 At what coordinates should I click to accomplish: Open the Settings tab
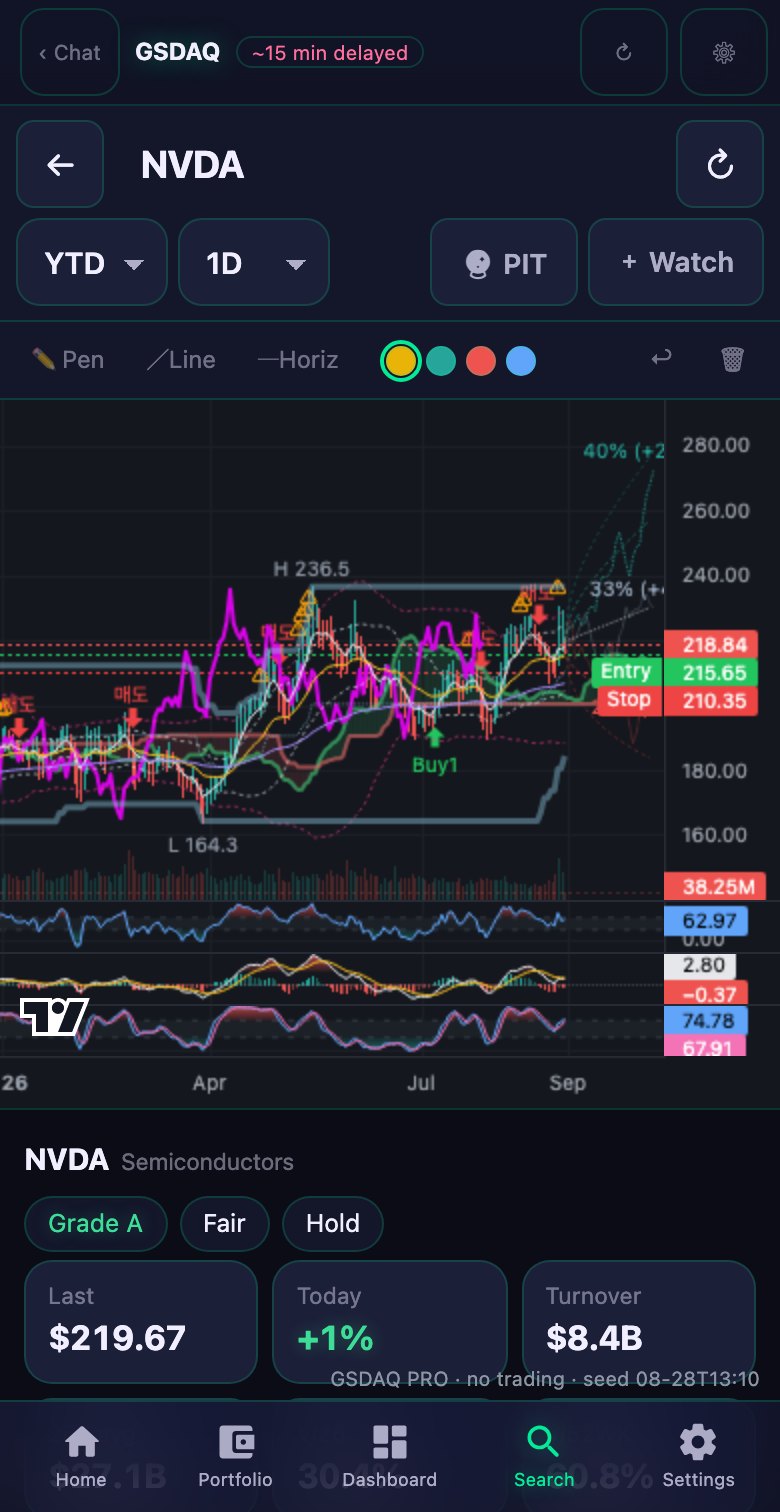pyautogui.click(x=698, y=1457)
